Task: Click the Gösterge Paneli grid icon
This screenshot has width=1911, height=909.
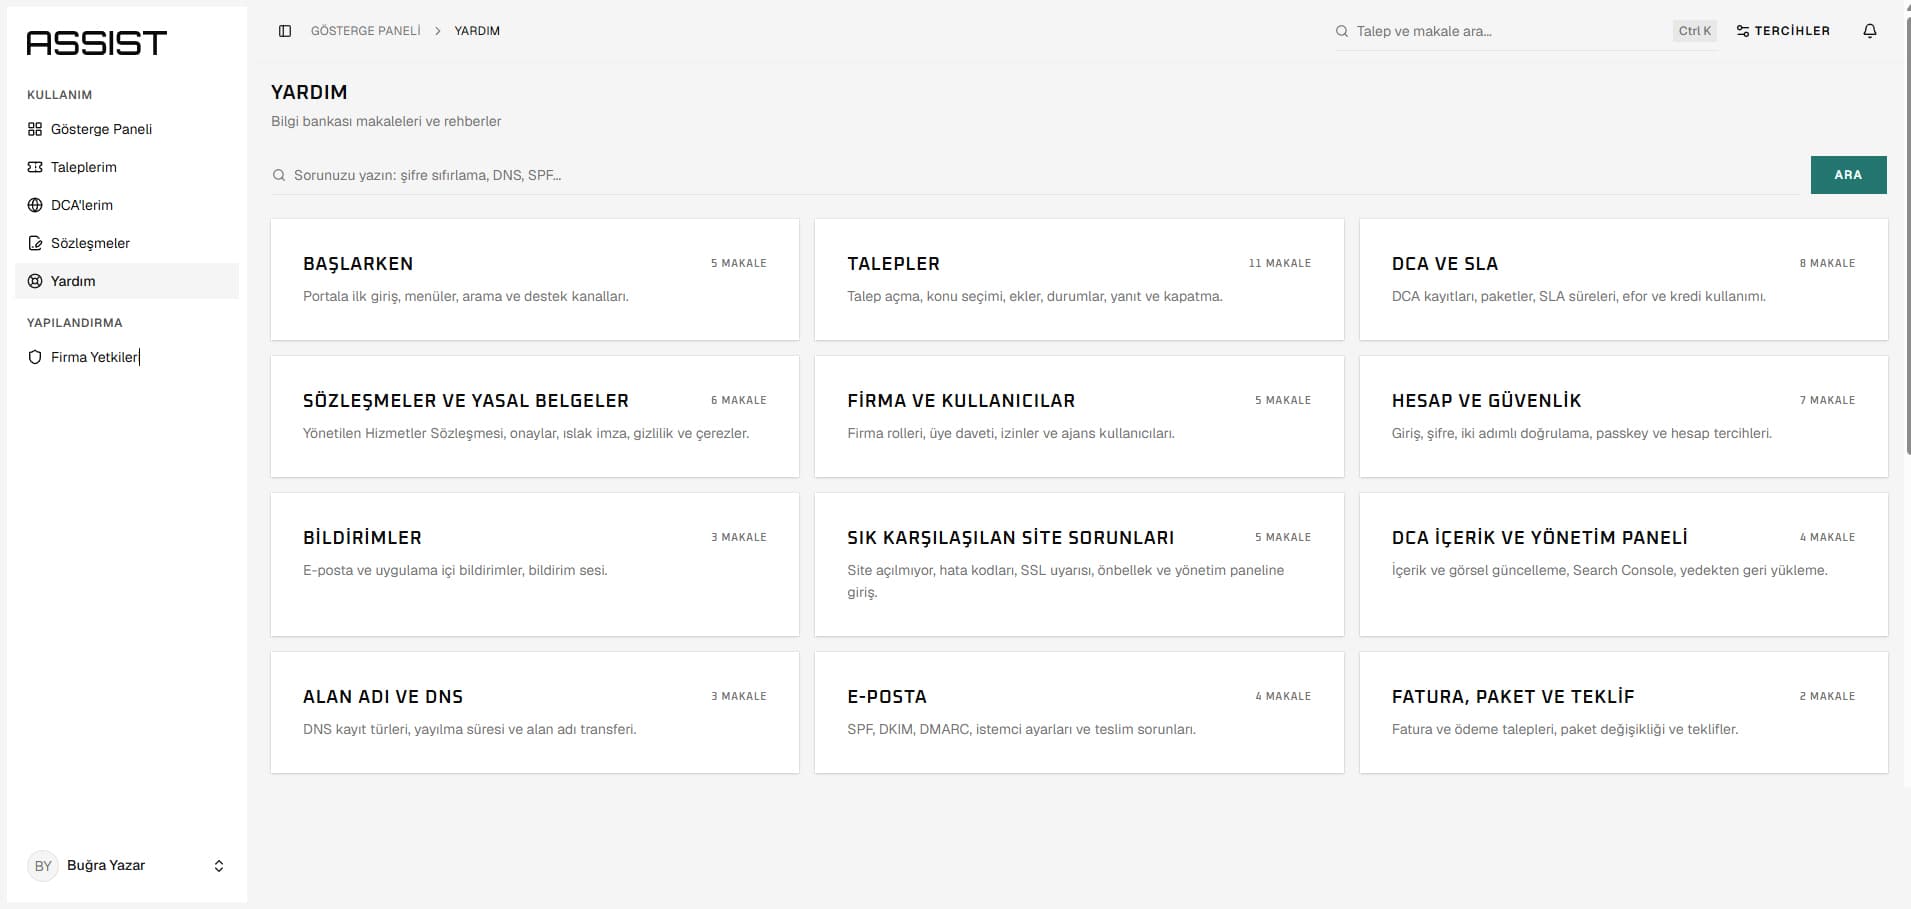Action: click(35, 129)
